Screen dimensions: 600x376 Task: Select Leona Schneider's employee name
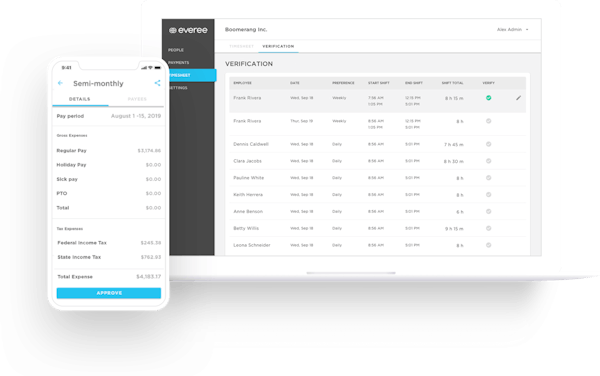(252, 245)
